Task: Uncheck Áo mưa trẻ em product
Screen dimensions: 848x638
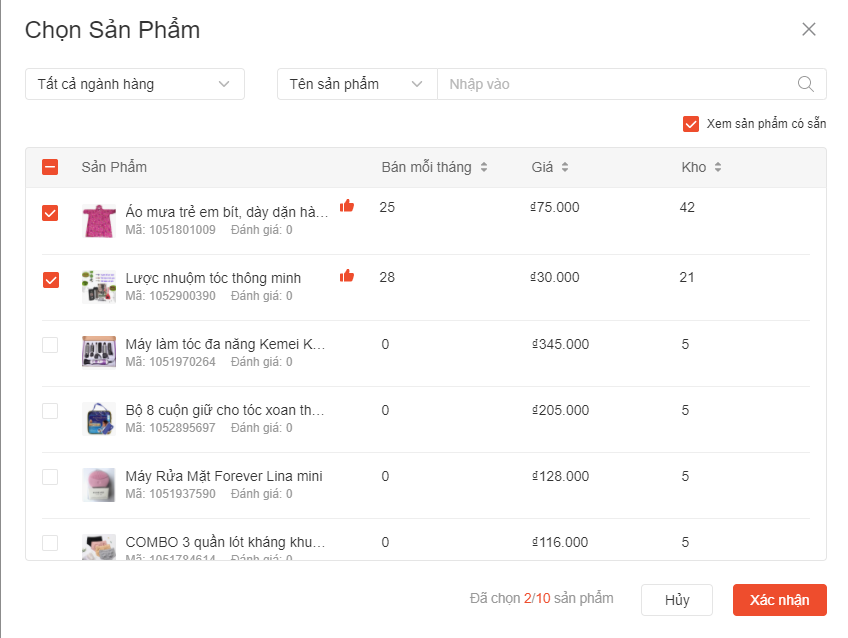Action: [x=50, y=213]
